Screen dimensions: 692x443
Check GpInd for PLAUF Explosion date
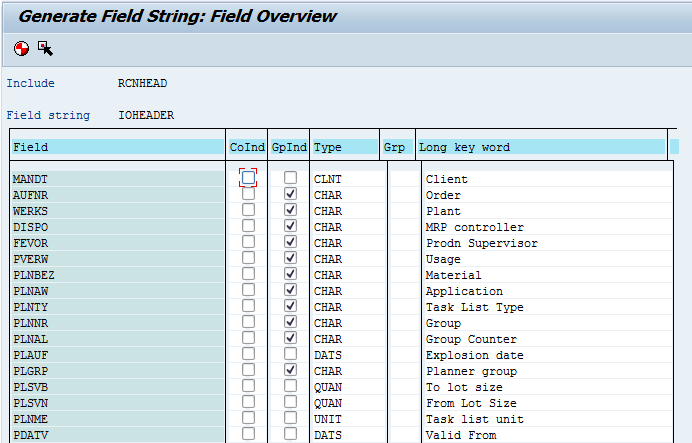(x=290, y=354)
